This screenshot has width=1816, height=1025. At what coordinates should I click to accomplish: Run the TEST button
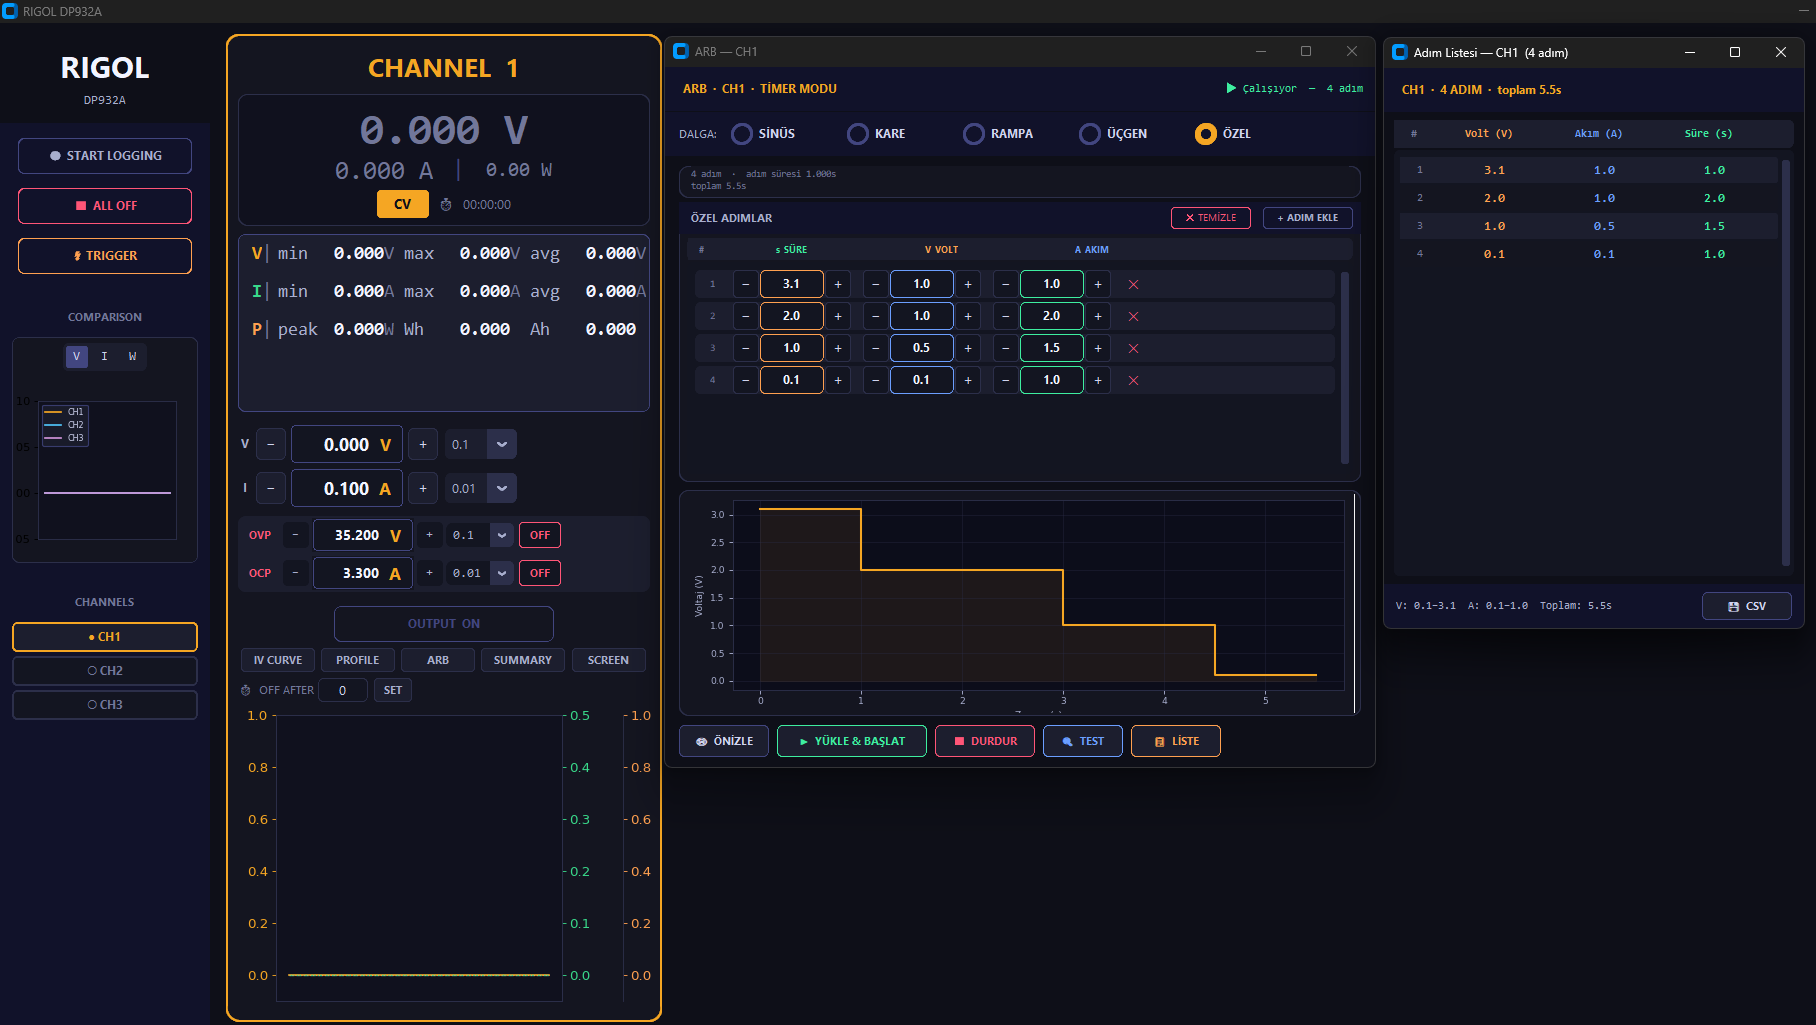click(1083, 742)
